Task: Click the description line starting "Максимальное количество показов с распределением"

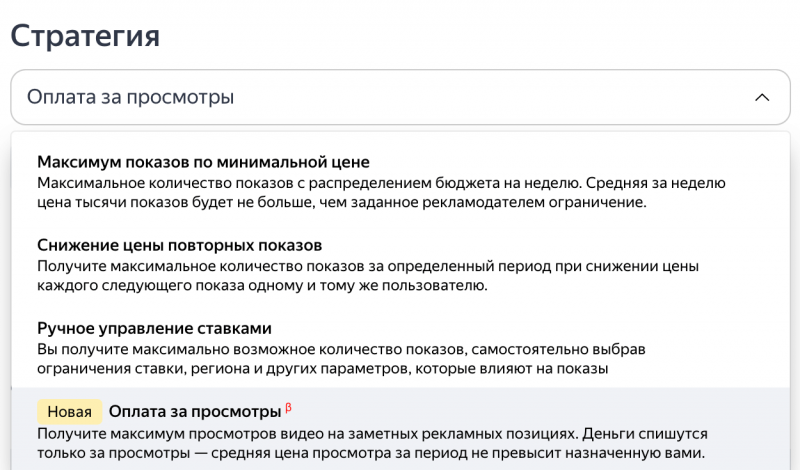Action: 300,183
